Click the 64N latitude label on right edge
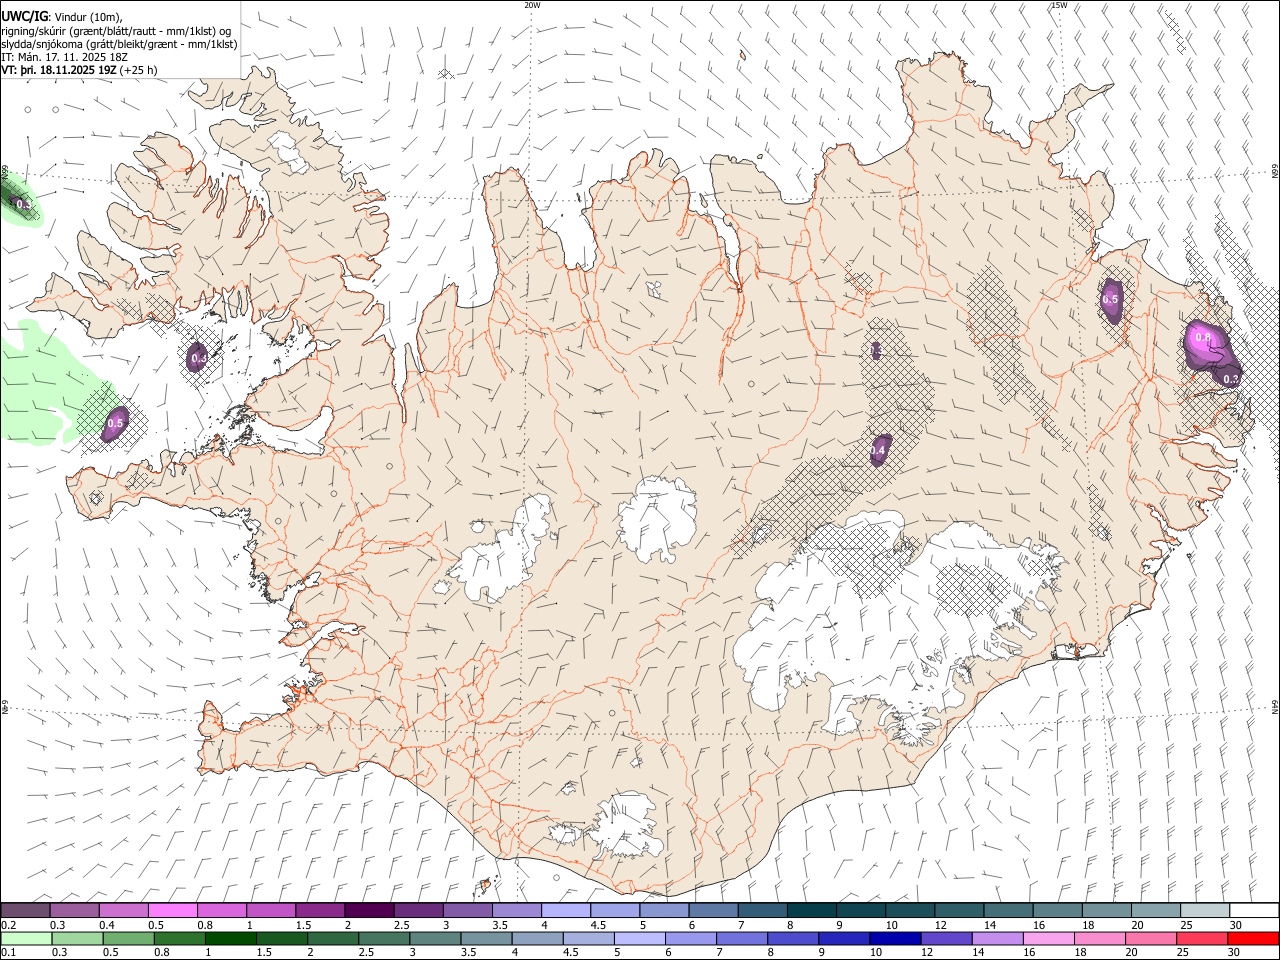Viewport: 1280px width, 960px height. click(1274, 707)
